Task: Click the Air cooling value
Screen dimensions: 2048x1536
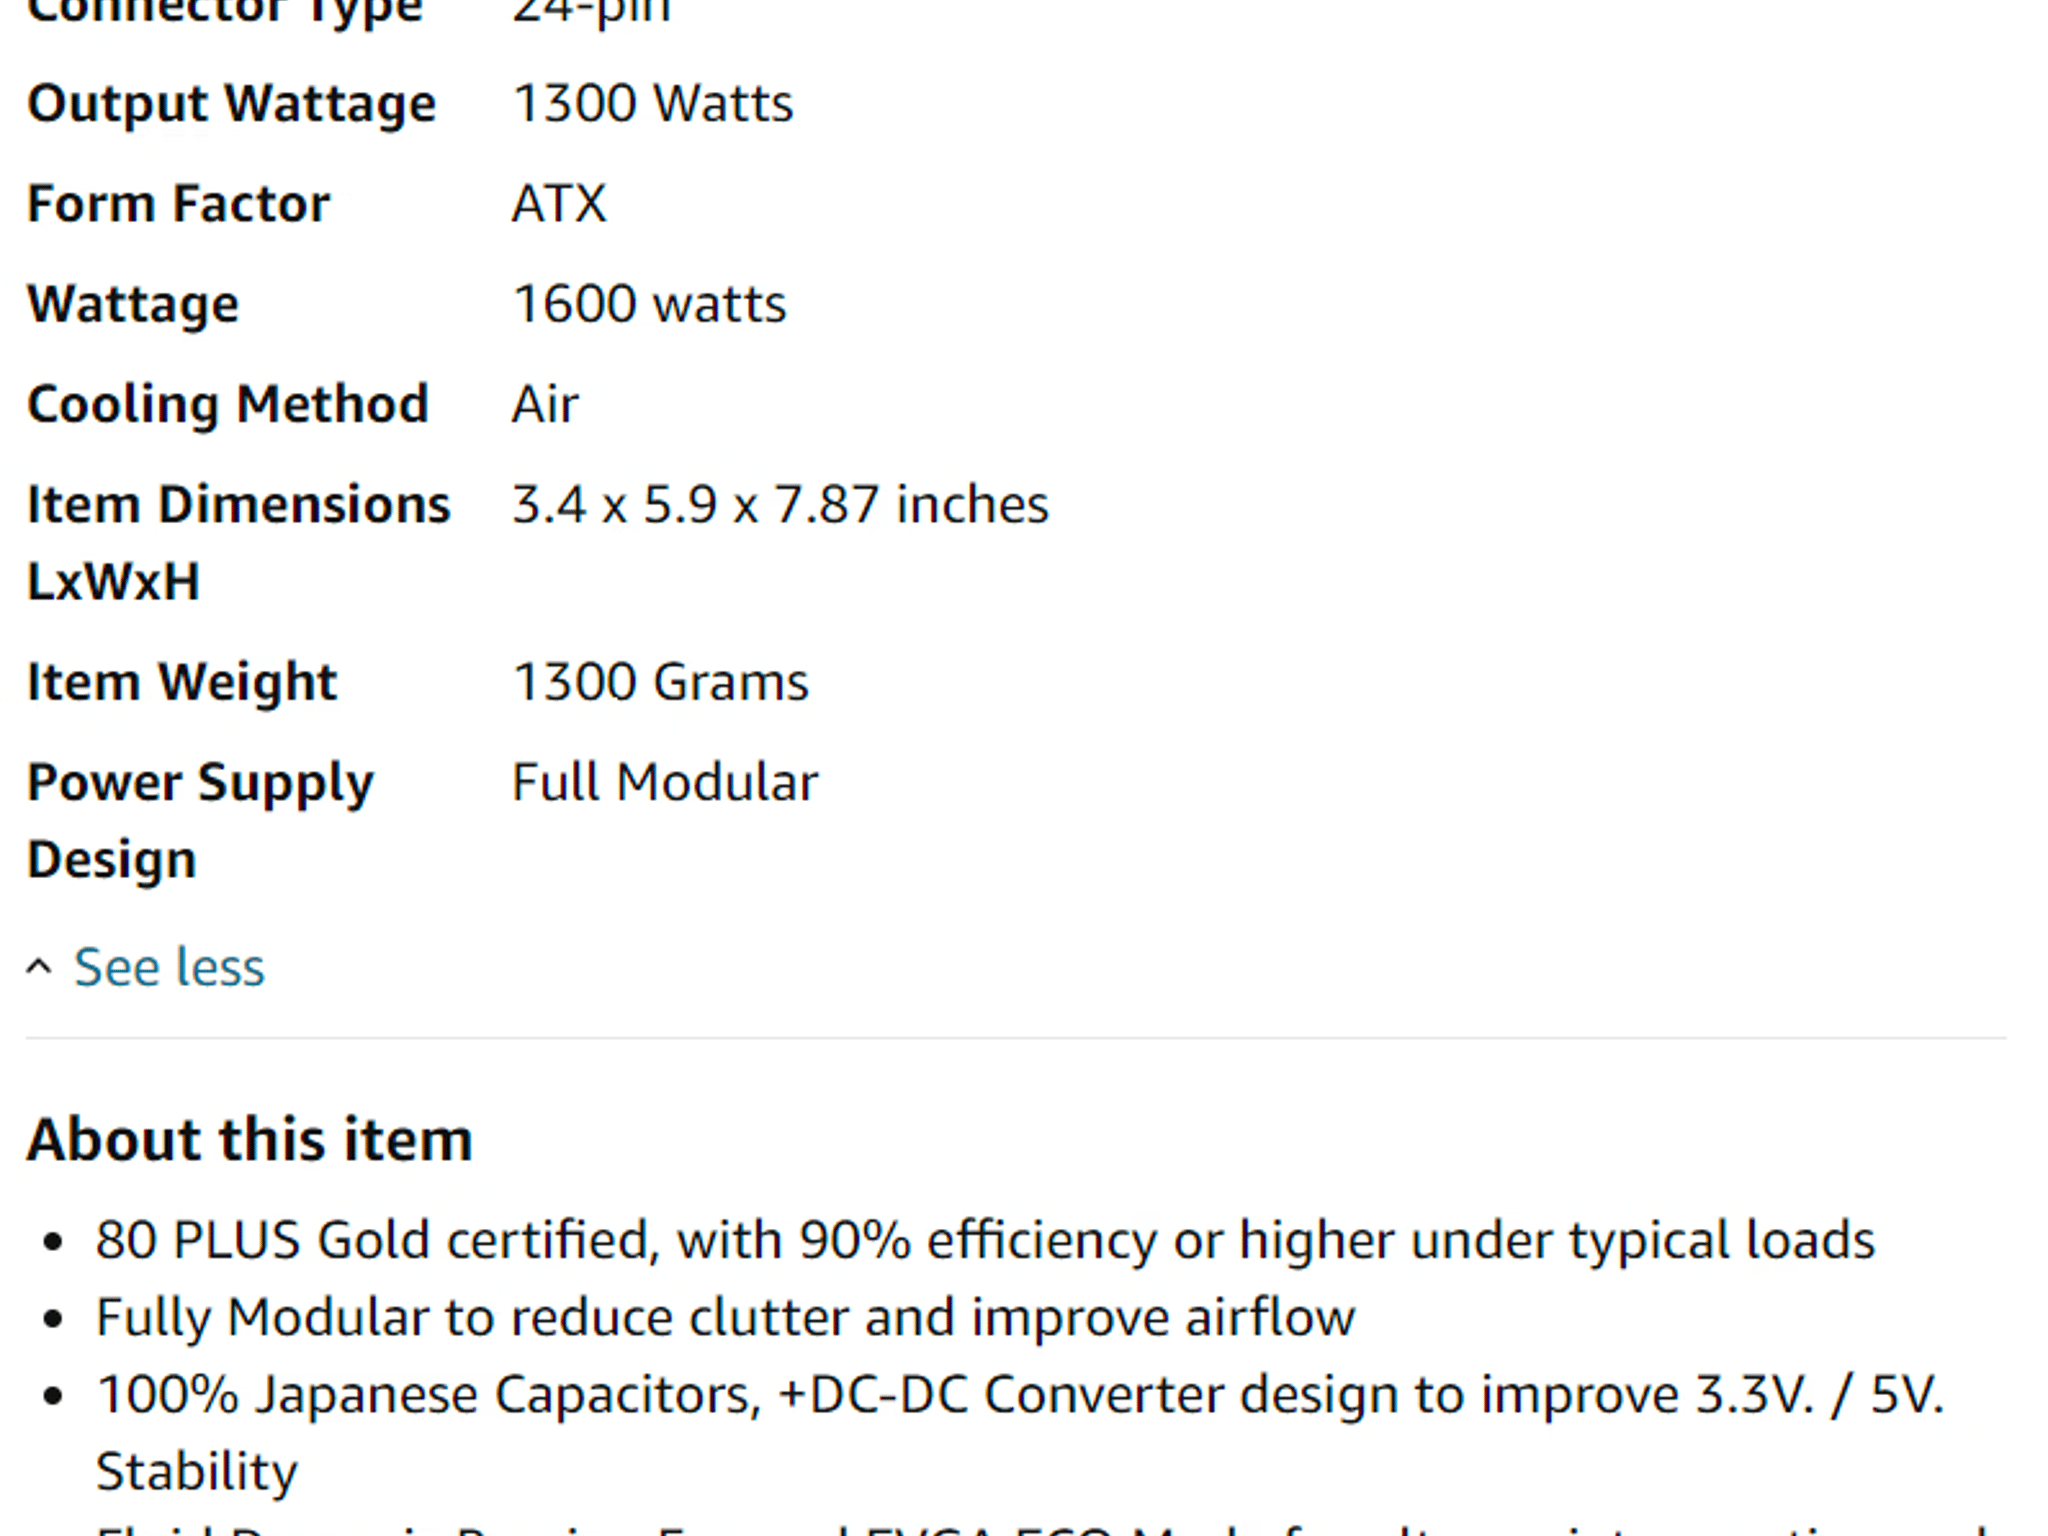Action: click(545, 405)
